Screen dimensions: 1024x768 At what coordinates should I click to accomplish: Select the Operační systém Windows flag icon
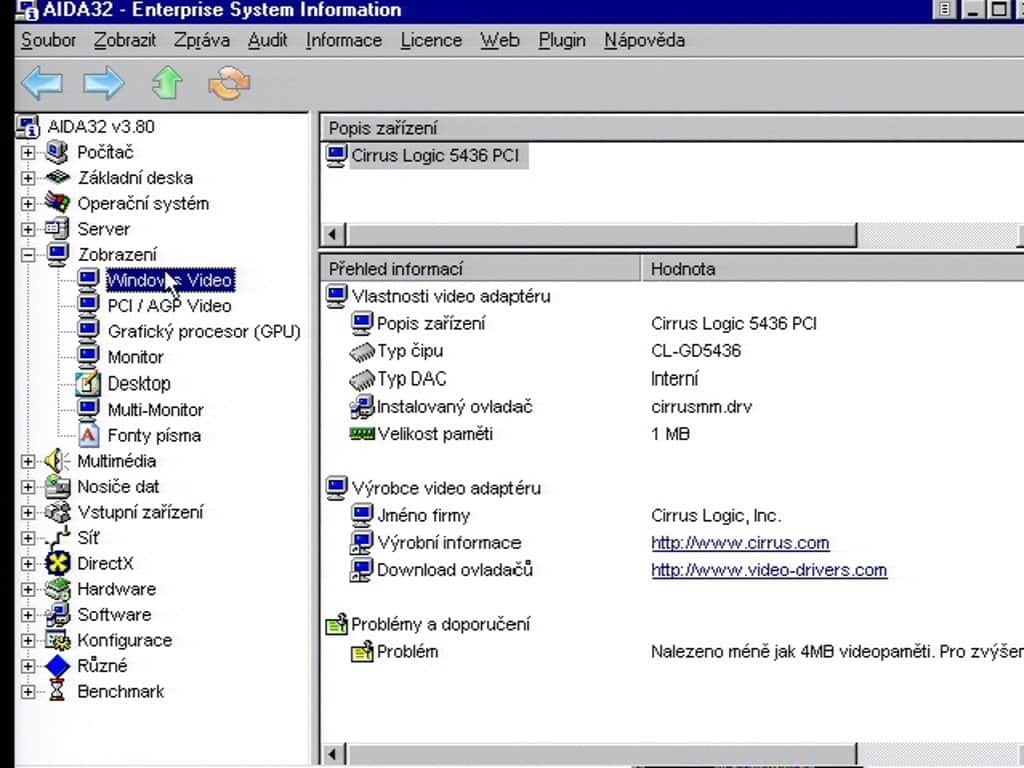click(x=57, y=203)
